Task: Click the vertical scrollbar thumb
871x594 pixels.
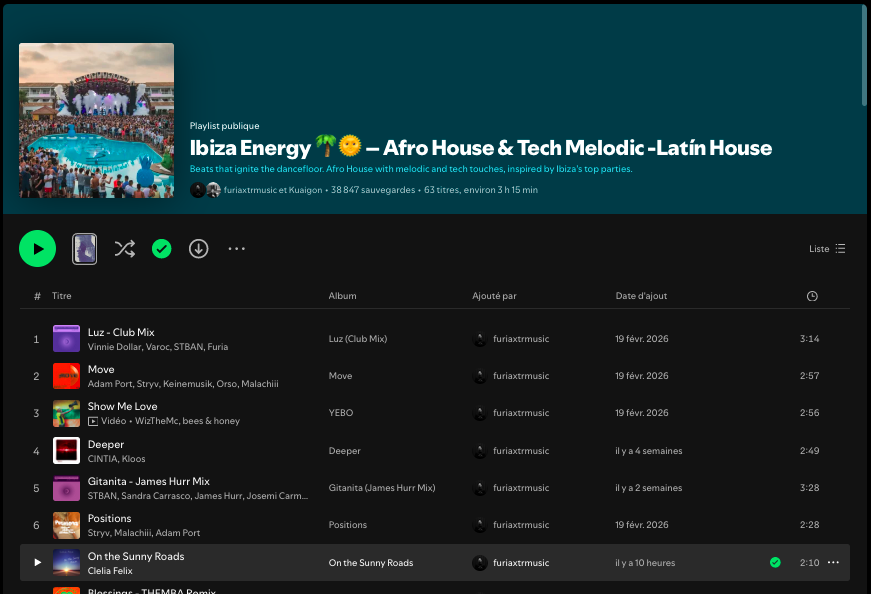Action: (864, 56)
